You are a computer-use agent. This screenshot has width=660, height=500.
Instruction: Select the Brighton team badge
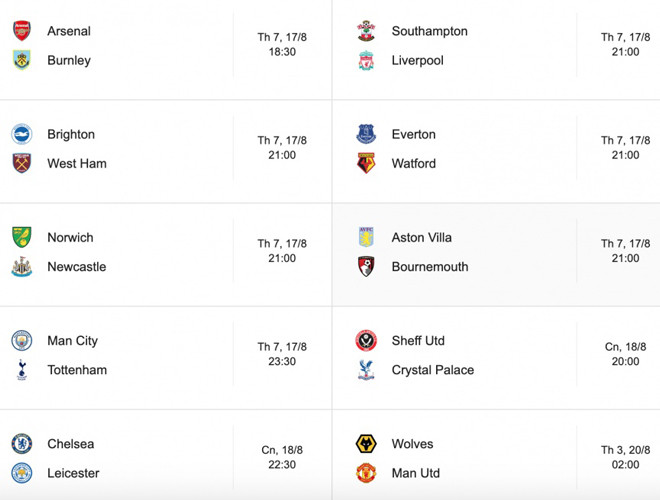pos(21,134)
